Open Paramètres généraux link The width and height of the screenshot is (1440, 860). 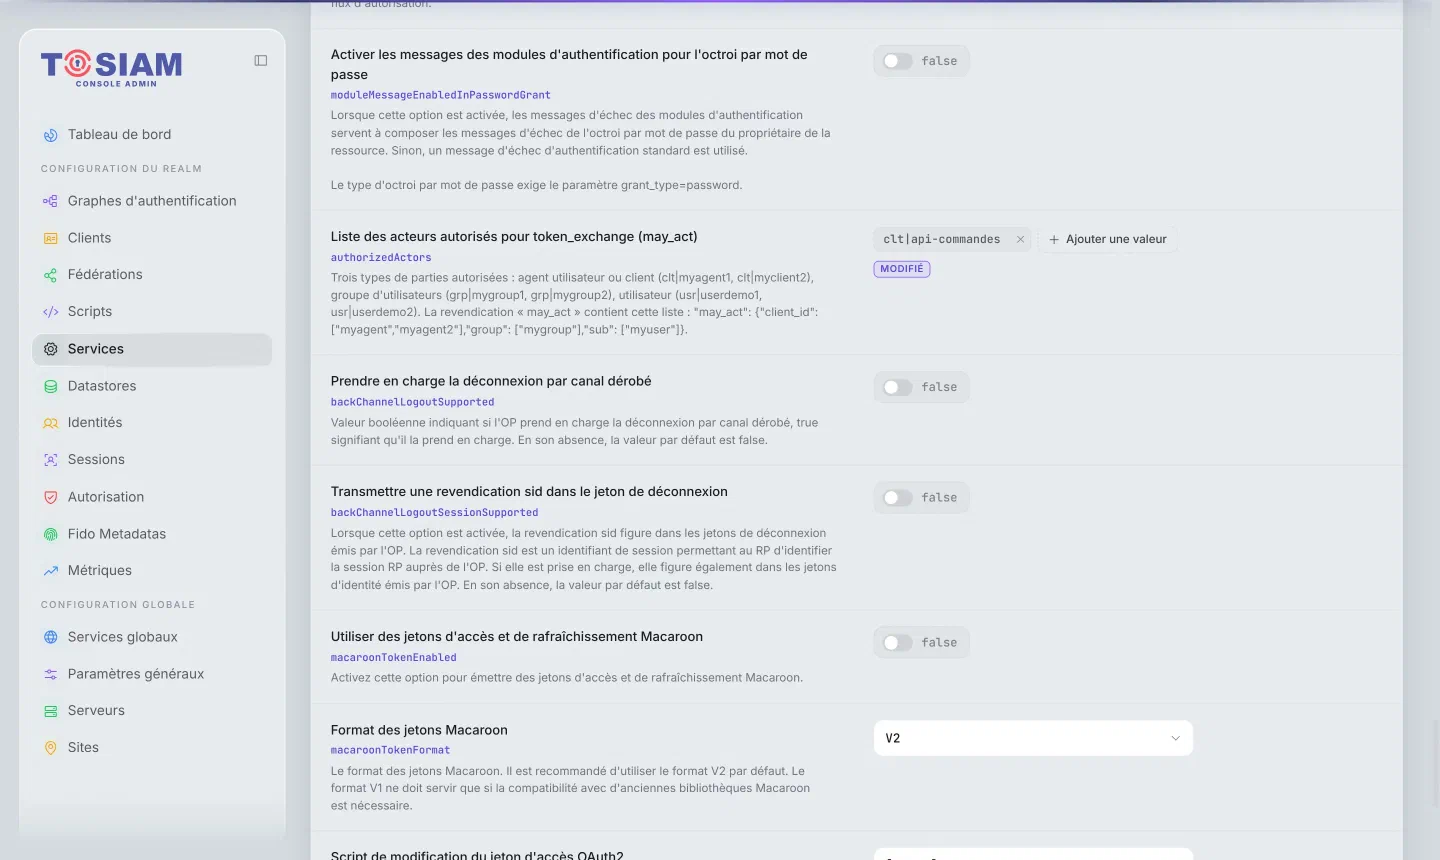pyautogui.click(x=152, y=674)
